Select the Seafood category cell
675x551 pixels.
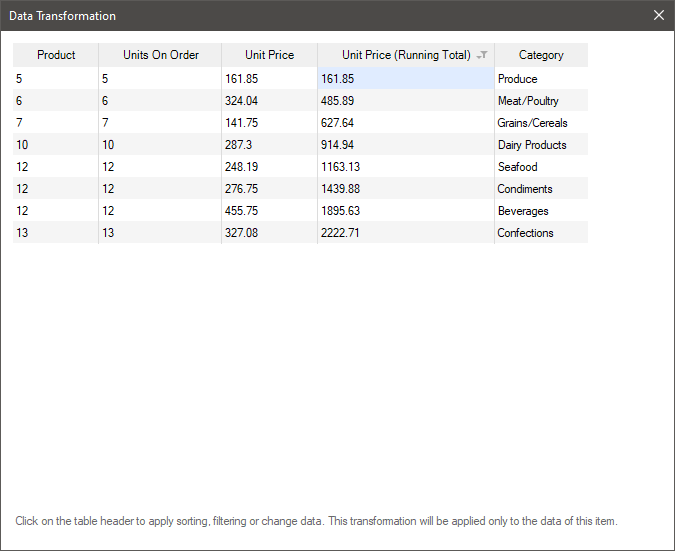[x=517, y=167]
